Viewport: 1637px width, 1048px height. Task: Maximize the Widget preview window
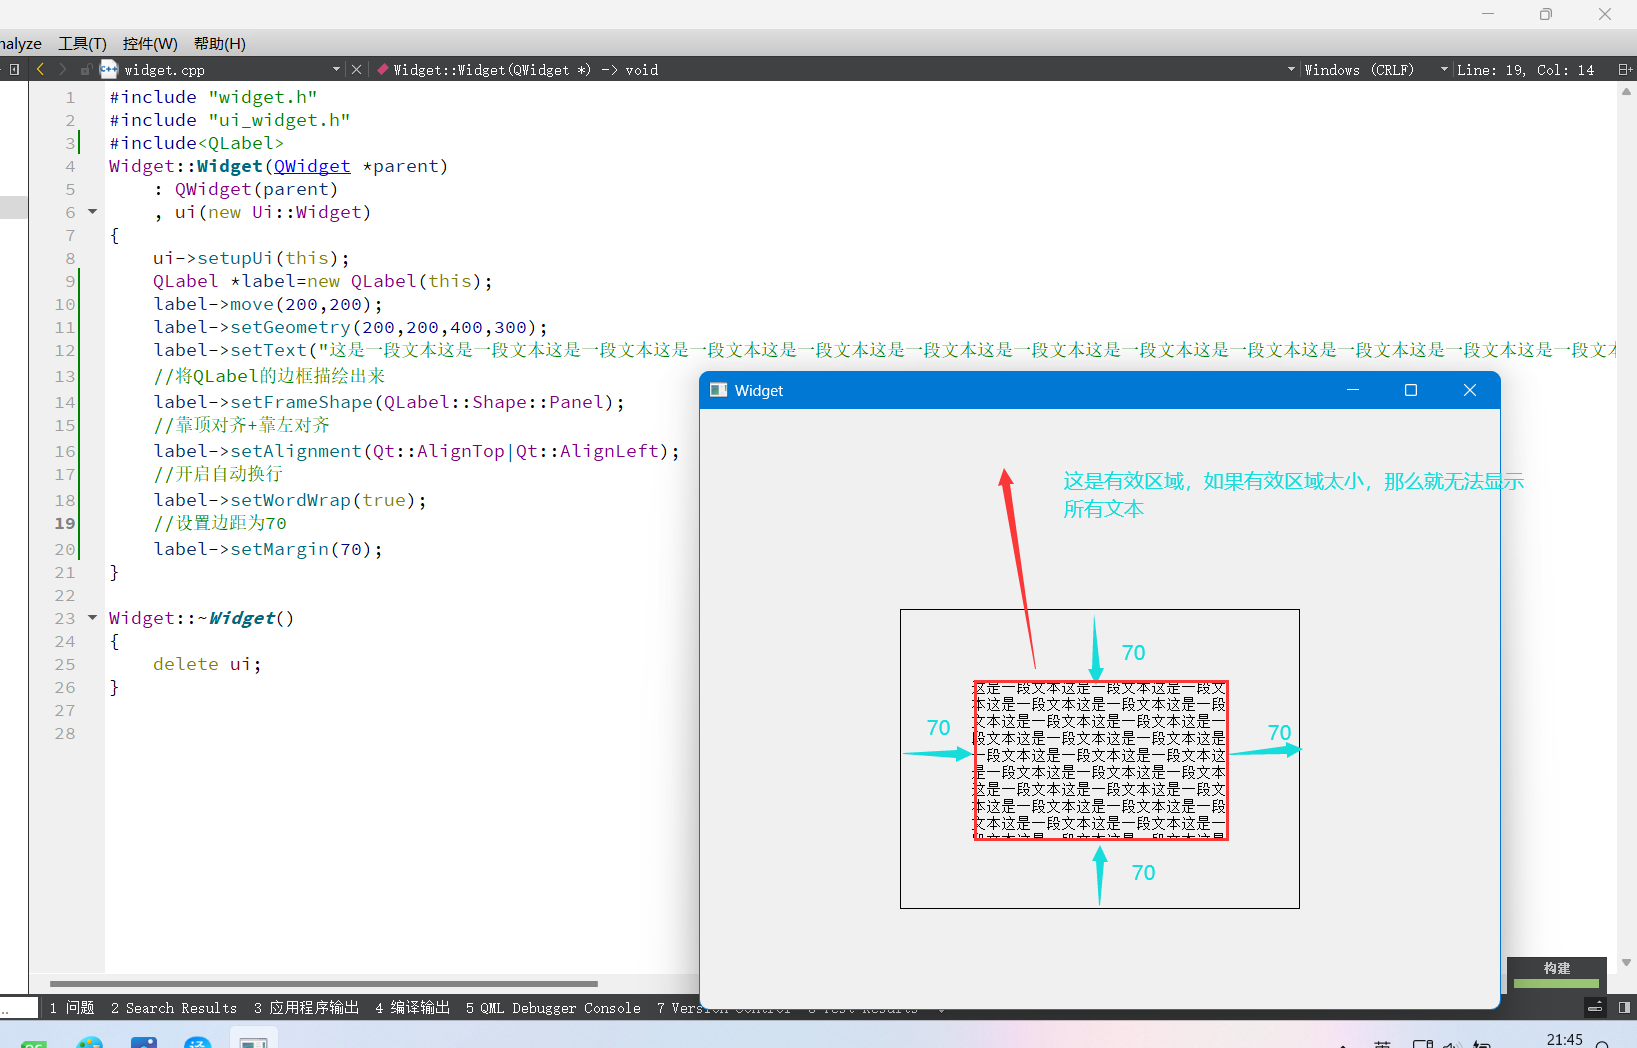1411,390
